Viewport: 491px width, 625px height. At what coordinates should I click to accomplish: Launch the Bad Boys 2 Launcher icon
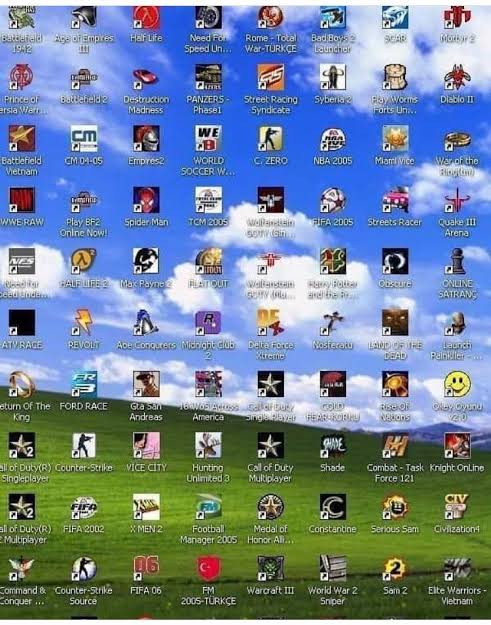coord(333,18)
